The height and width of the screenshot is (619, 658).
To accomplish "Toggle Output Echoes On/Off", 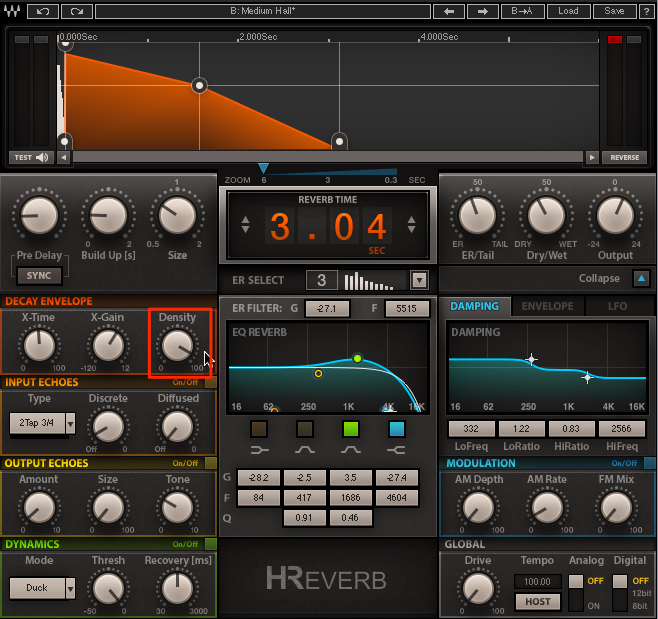I will [x=211, y=463].
